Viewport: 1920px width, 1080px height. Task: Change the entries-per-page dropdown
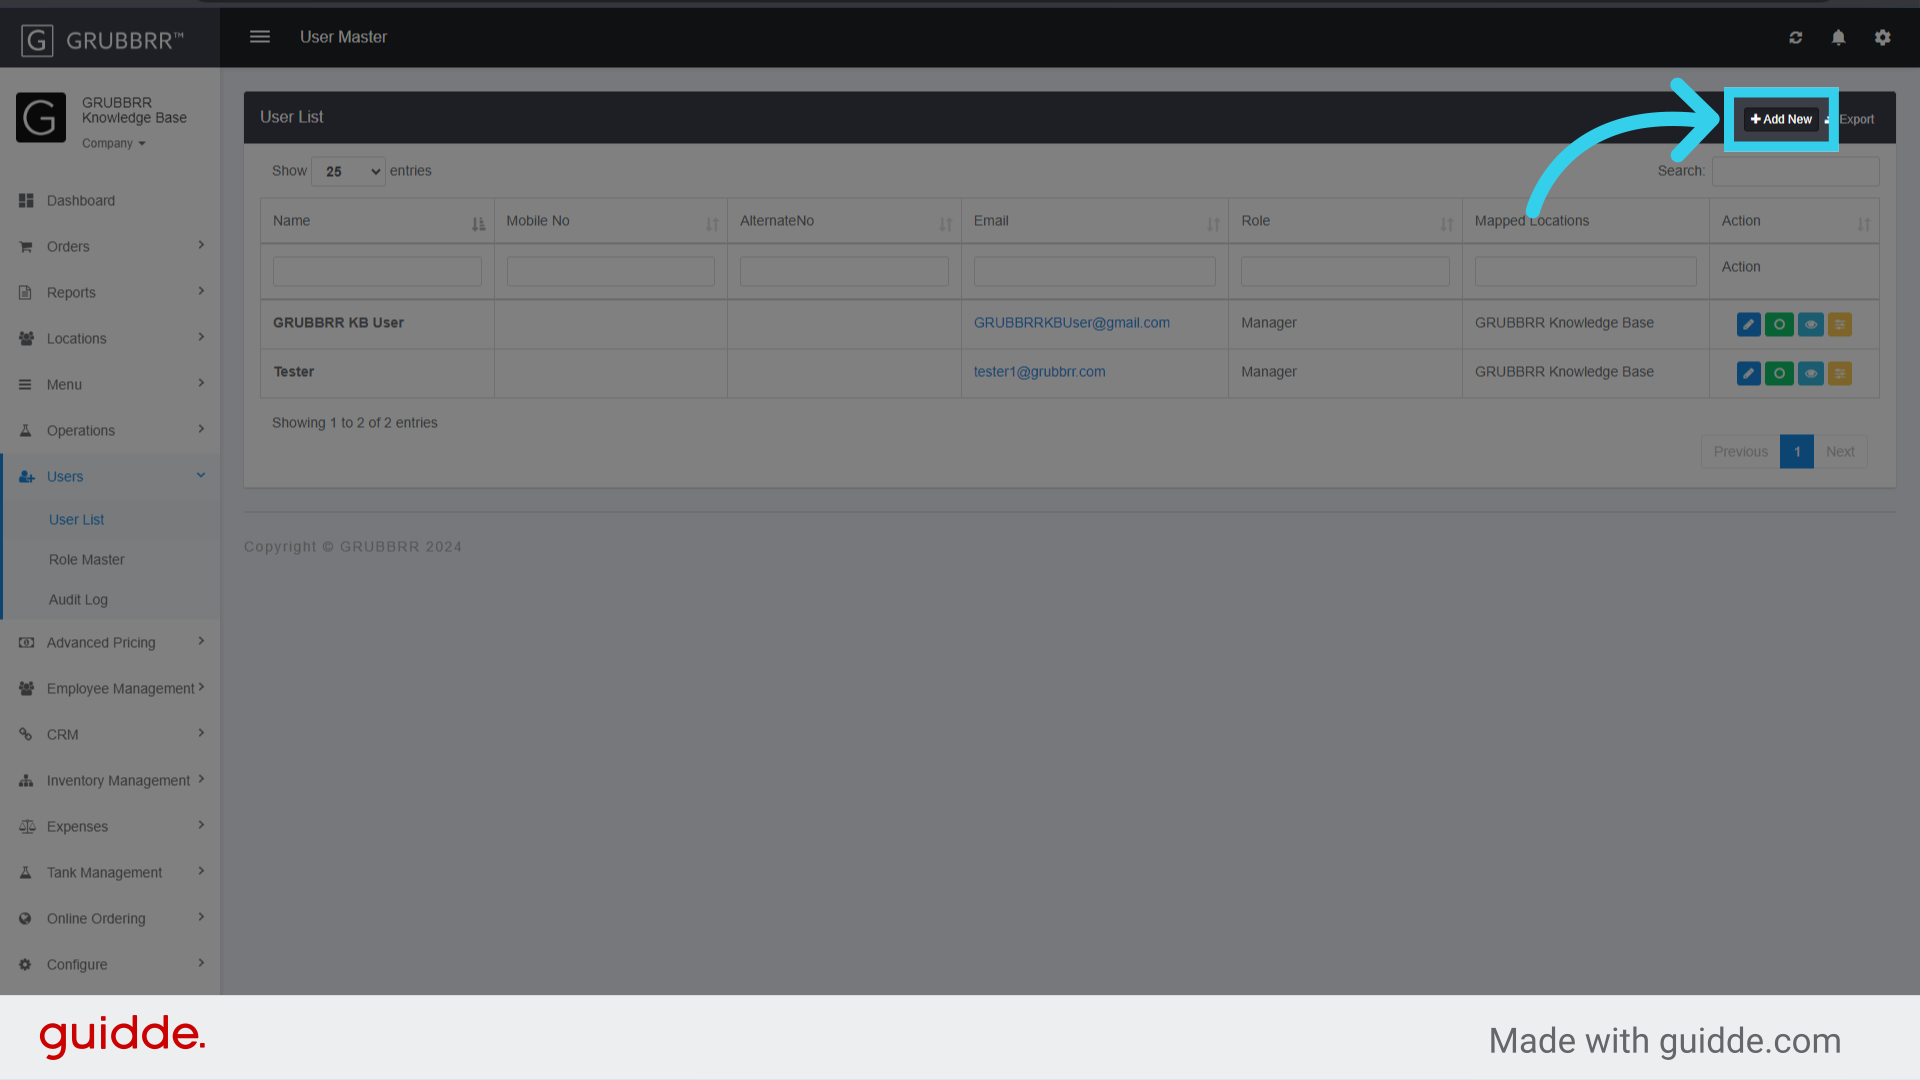[x=348, y=172]
